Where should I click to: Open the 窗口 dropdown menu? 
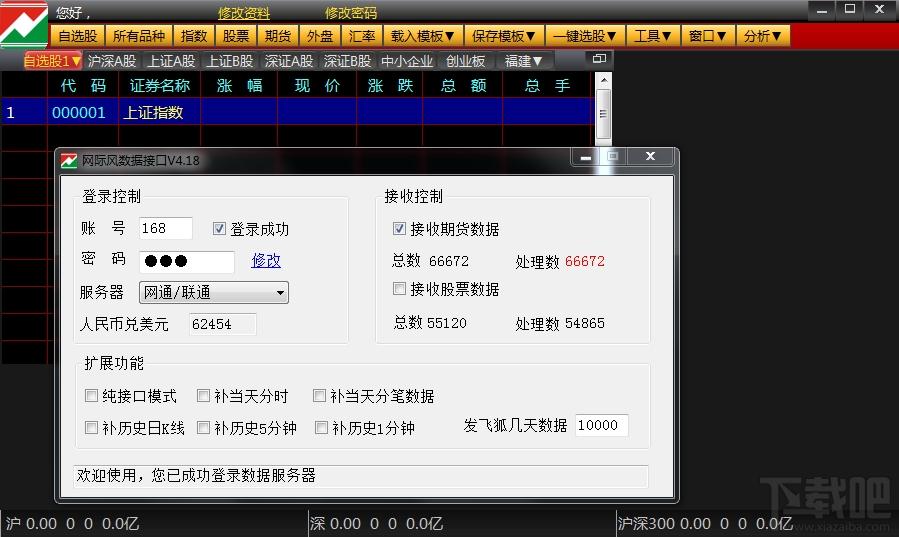tap(708, 36)
